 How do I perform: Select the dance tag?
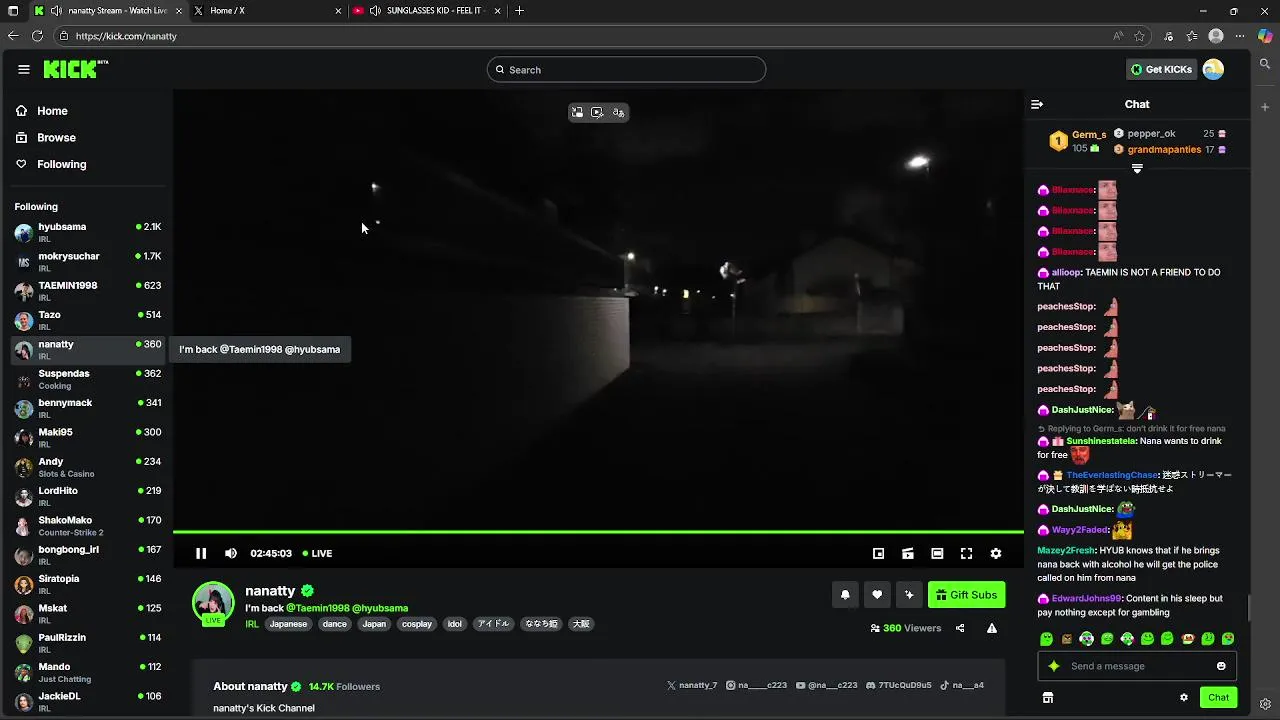335,624
